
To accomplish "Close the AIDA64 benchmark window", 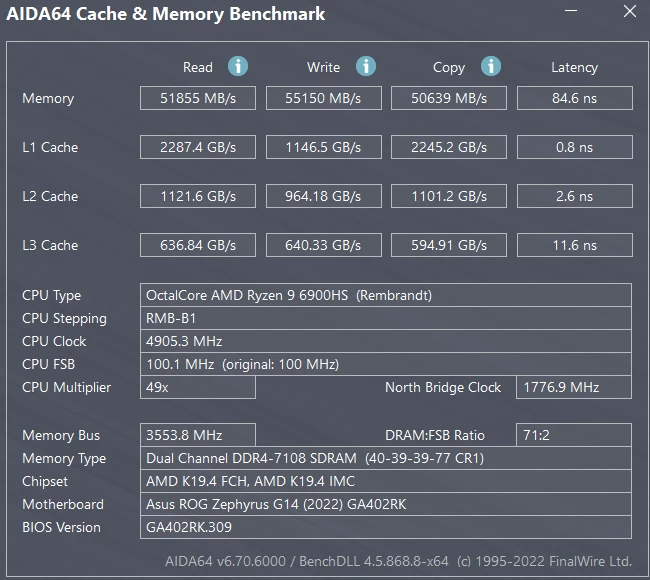I will pyautogui.click(x=630, y=11).
